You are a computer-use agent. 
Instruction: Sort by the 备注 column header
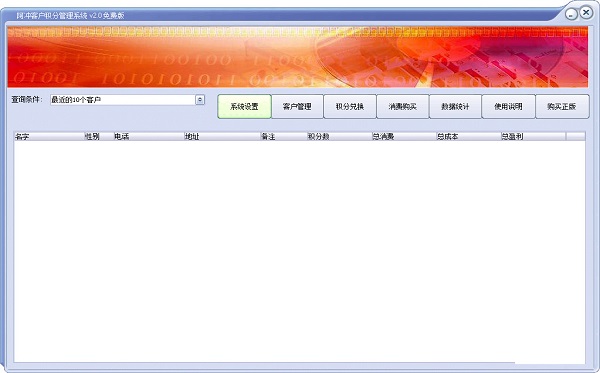[x=284, y=136]
